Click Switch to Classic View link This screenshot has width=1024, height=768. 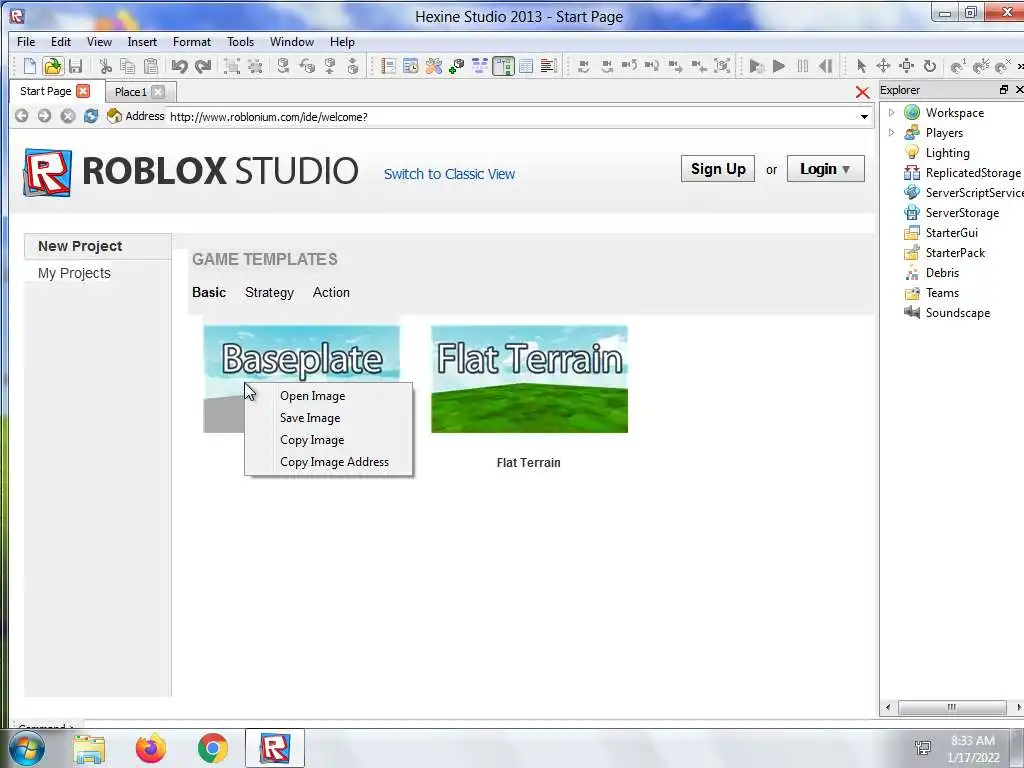click(449, 174)
